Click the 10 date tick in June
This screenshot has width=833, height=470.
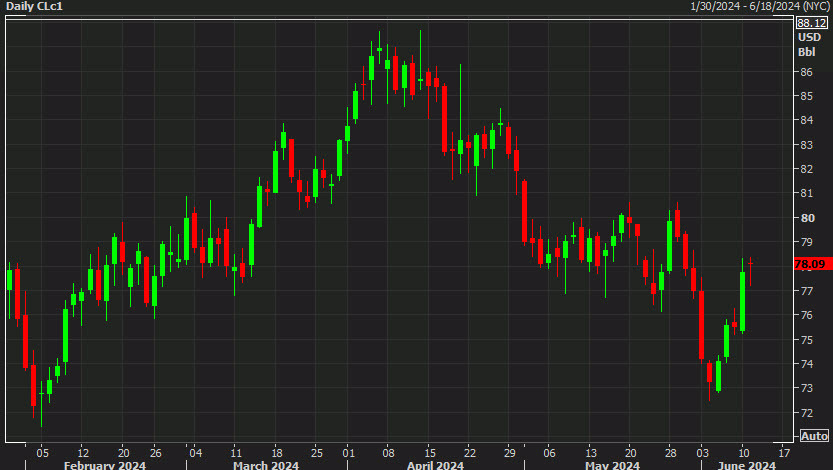pos(743,453)
